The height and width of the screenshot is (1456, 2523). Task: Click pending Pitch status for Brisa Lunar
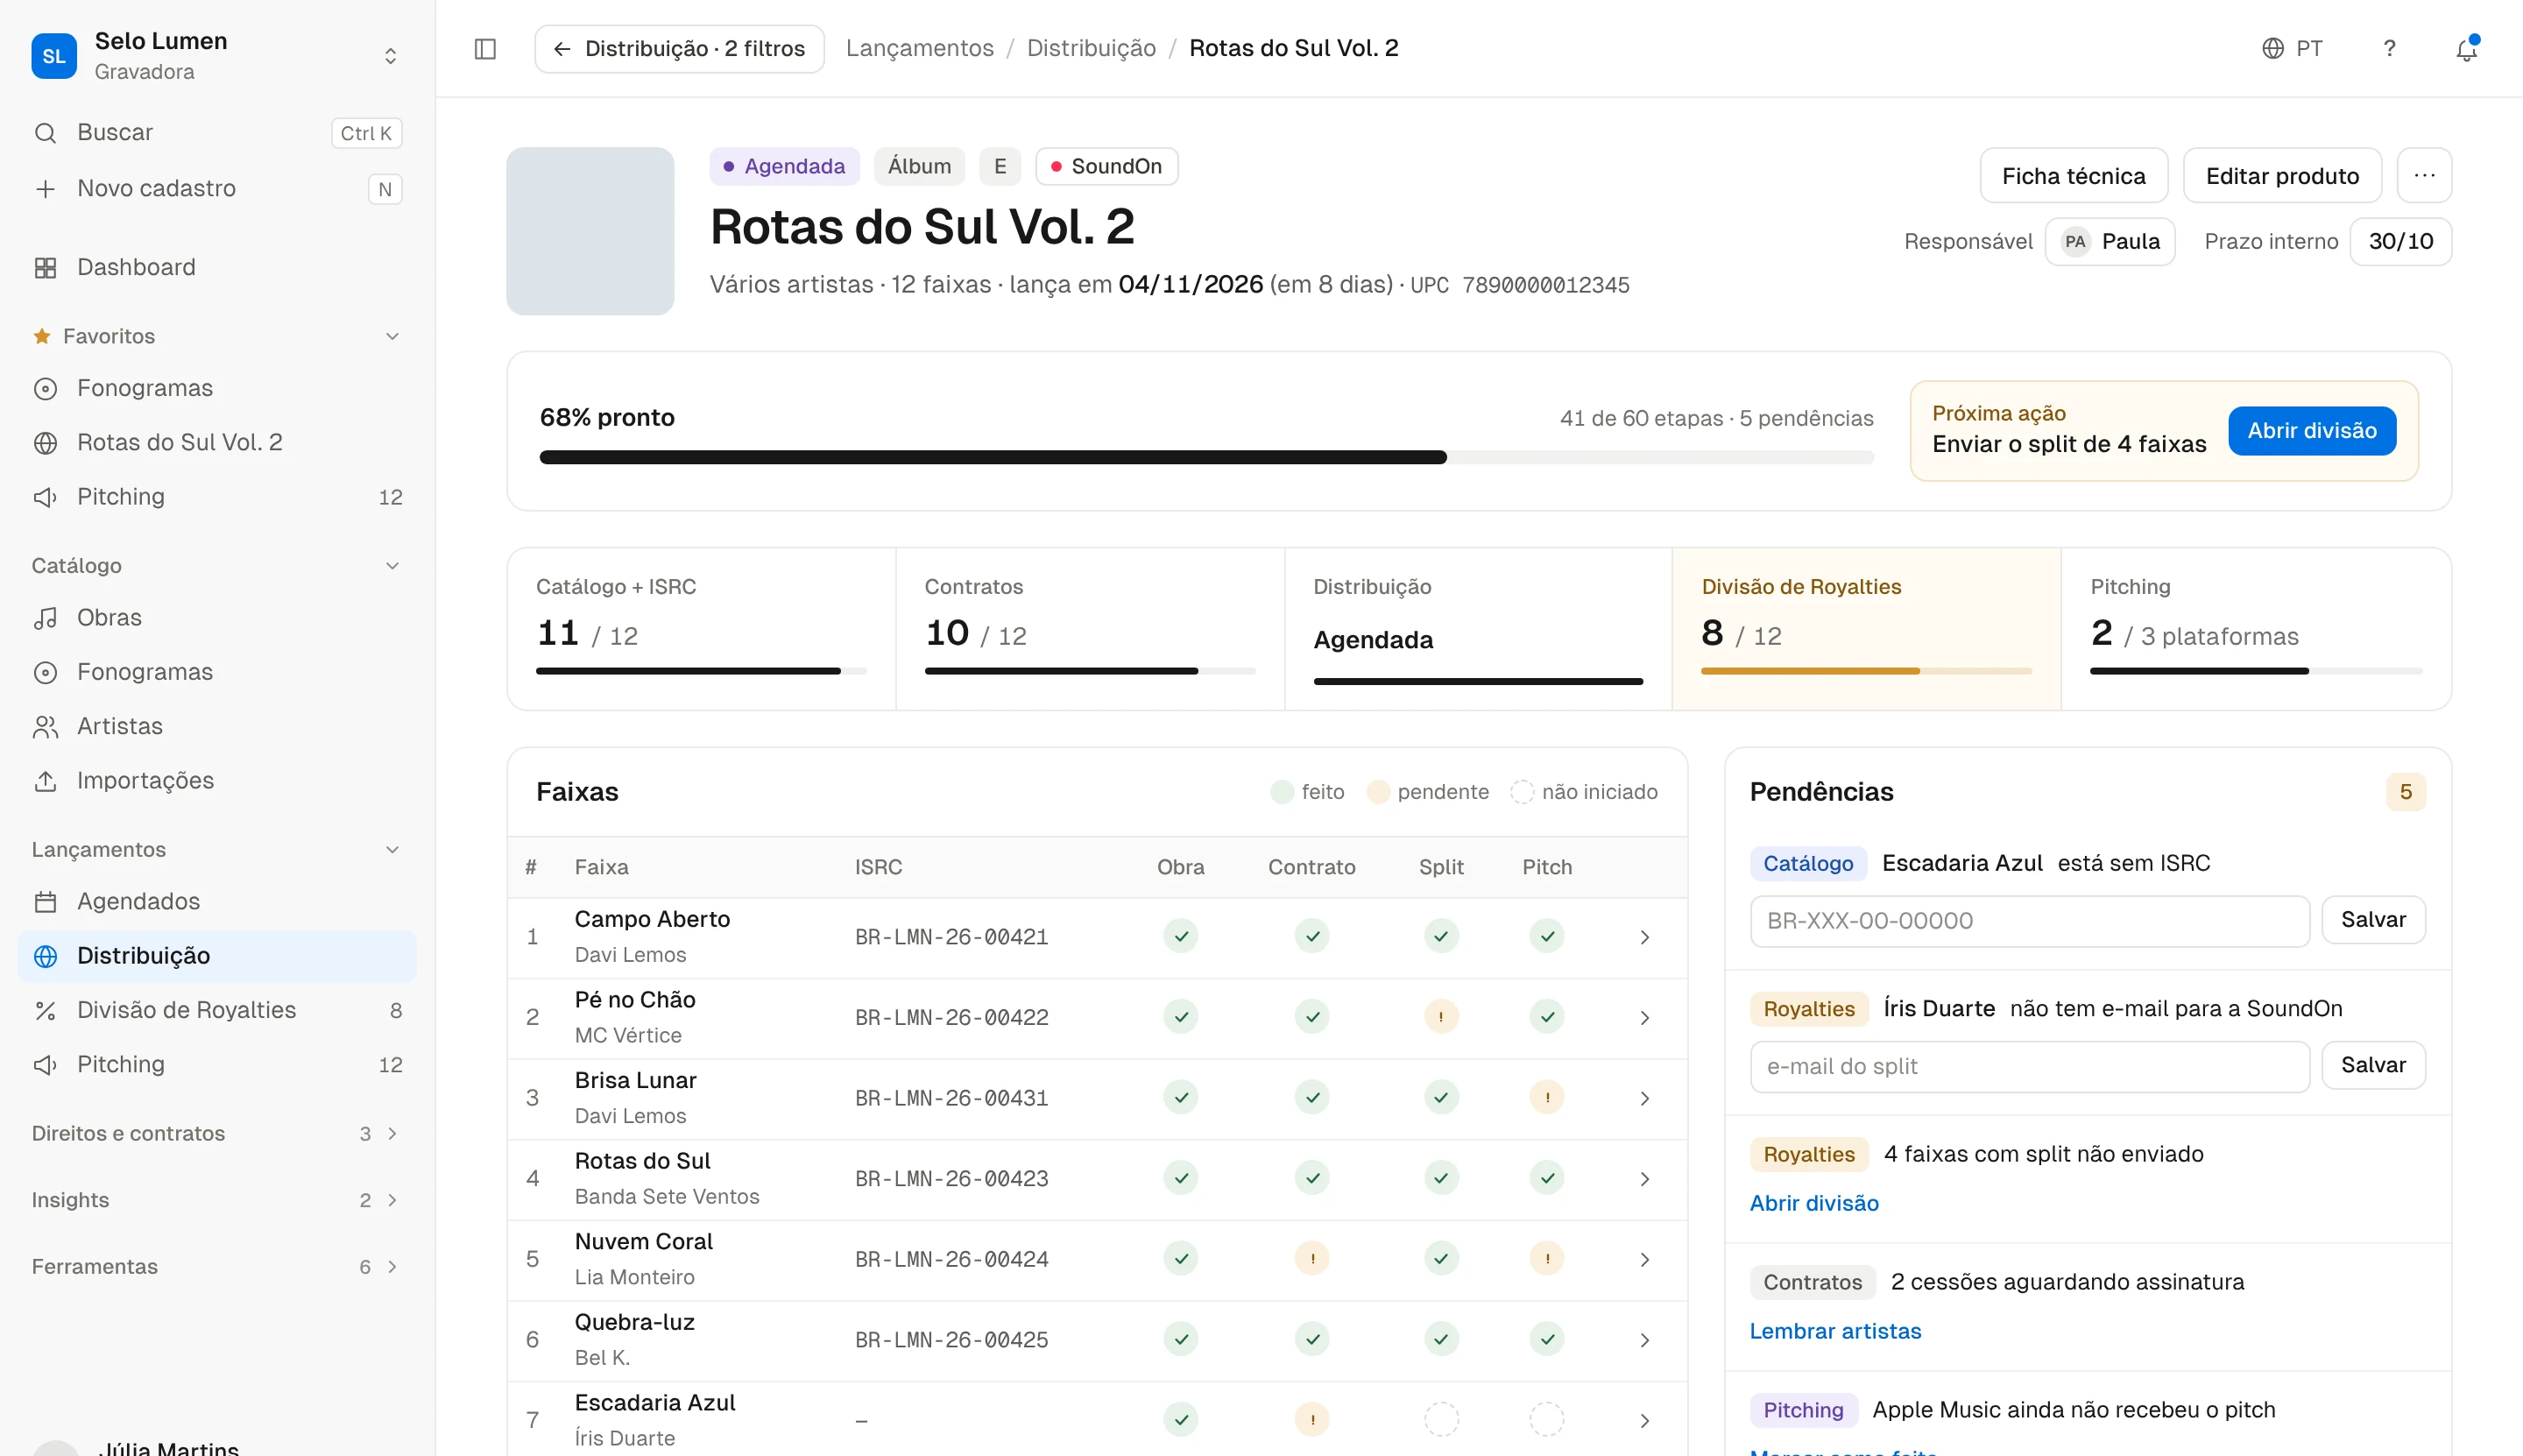coord(1547,1098)
